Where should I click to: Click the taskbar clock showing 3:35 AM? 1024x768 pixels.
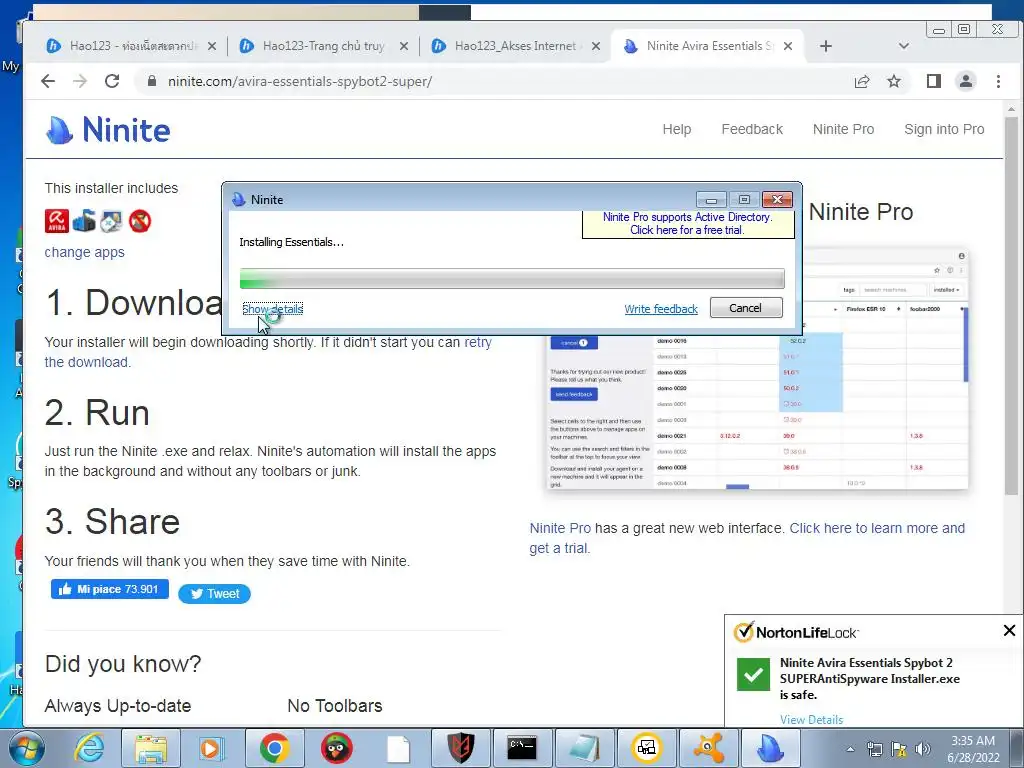pyautogui.click(x=973, y=749)
